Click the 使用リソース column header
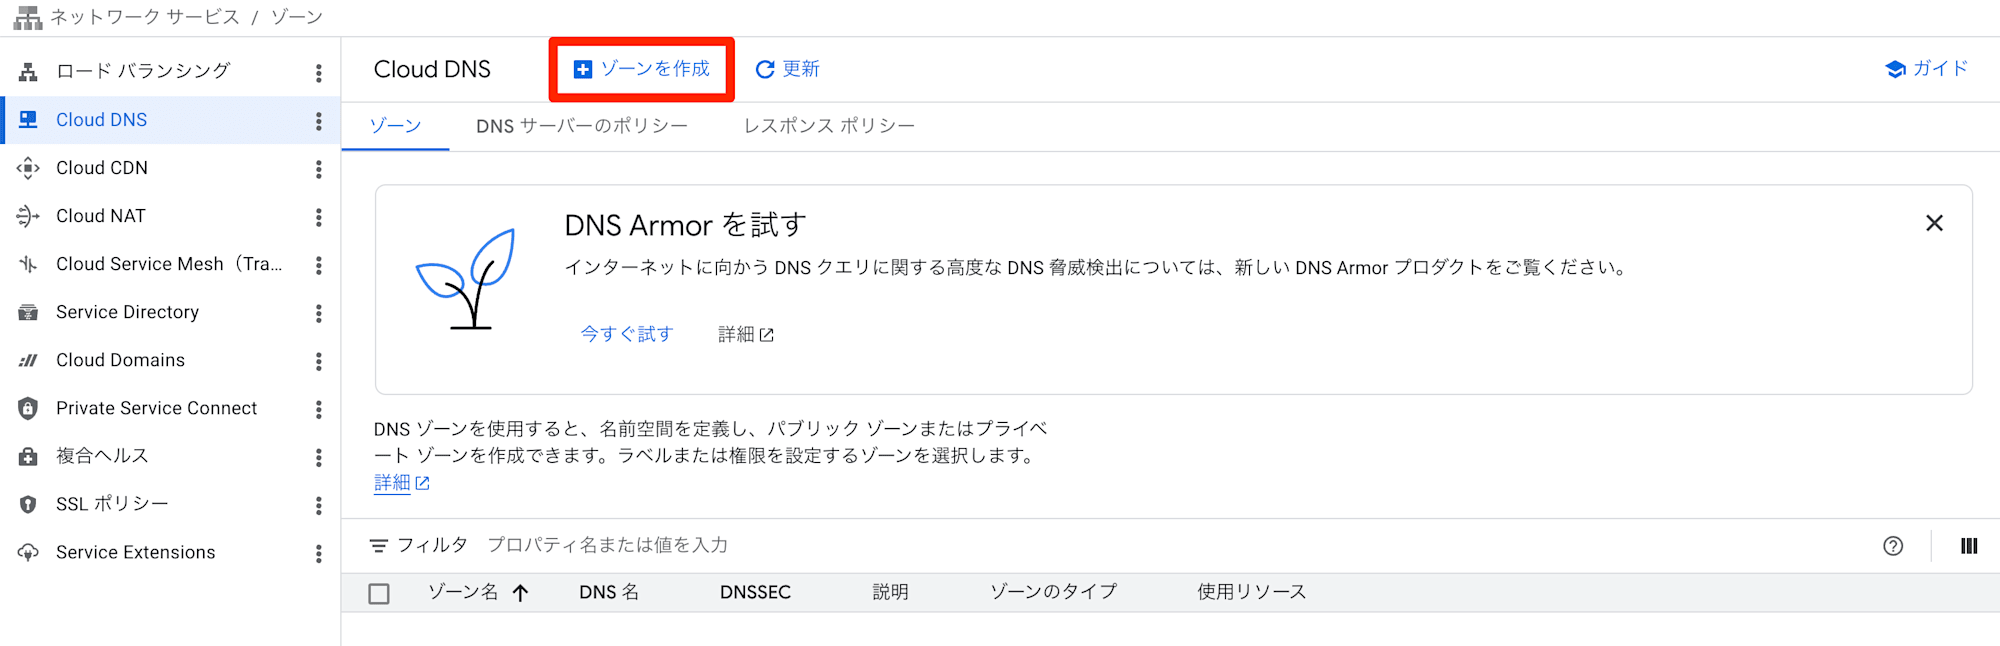 click(x=1251, y=592)
